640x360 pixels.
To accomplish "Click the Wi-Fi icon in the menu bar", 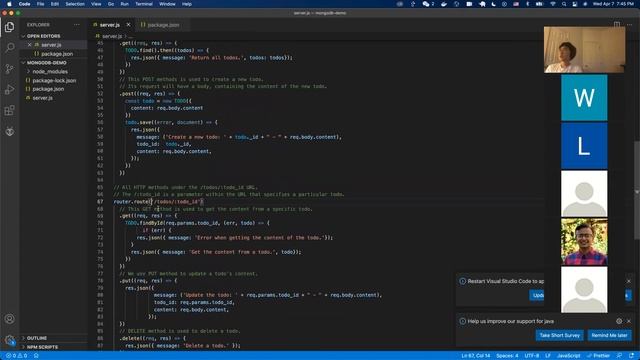I will (x=553, y=4).
